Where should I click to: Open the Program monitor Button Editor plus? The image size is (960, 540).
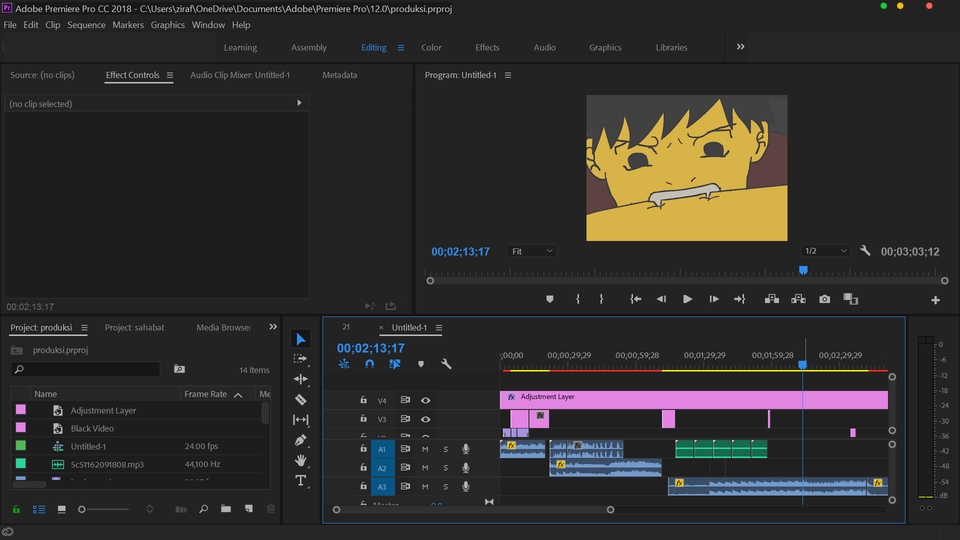(x=936, y=300)
